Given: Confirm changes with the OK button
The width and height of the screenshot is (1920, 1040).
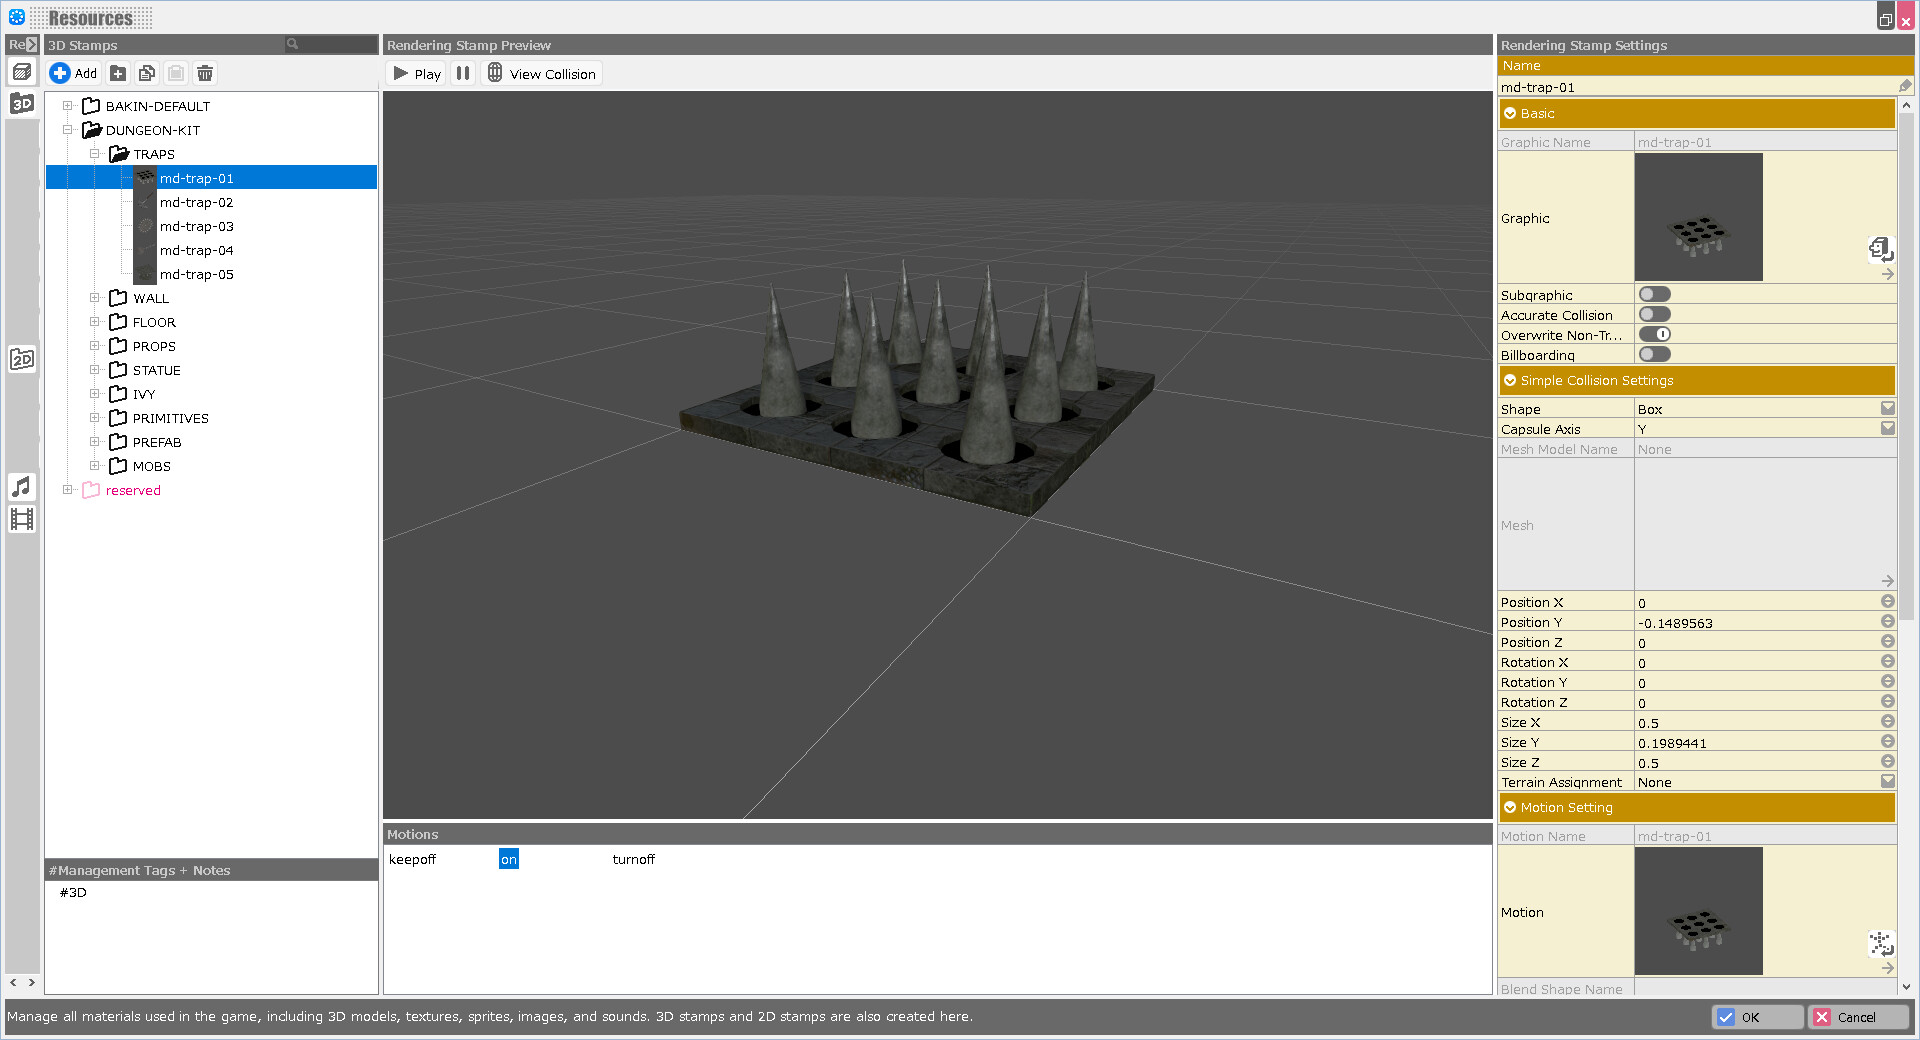Looking at the screenshot, I should point(1757,1016).
